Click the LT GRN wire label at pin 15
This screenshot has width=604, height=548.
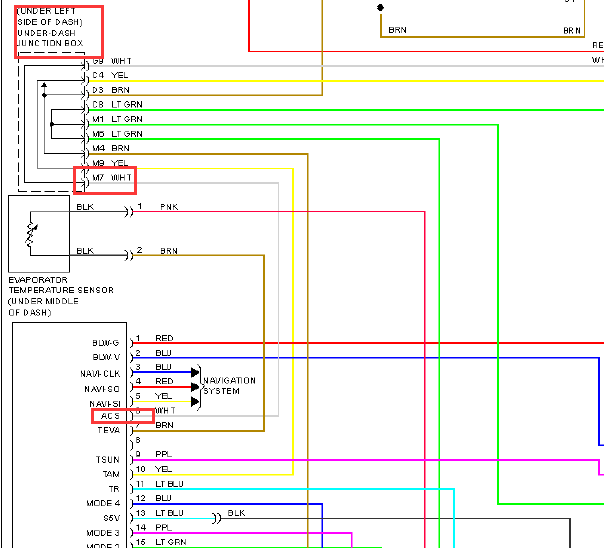point(171,542)
